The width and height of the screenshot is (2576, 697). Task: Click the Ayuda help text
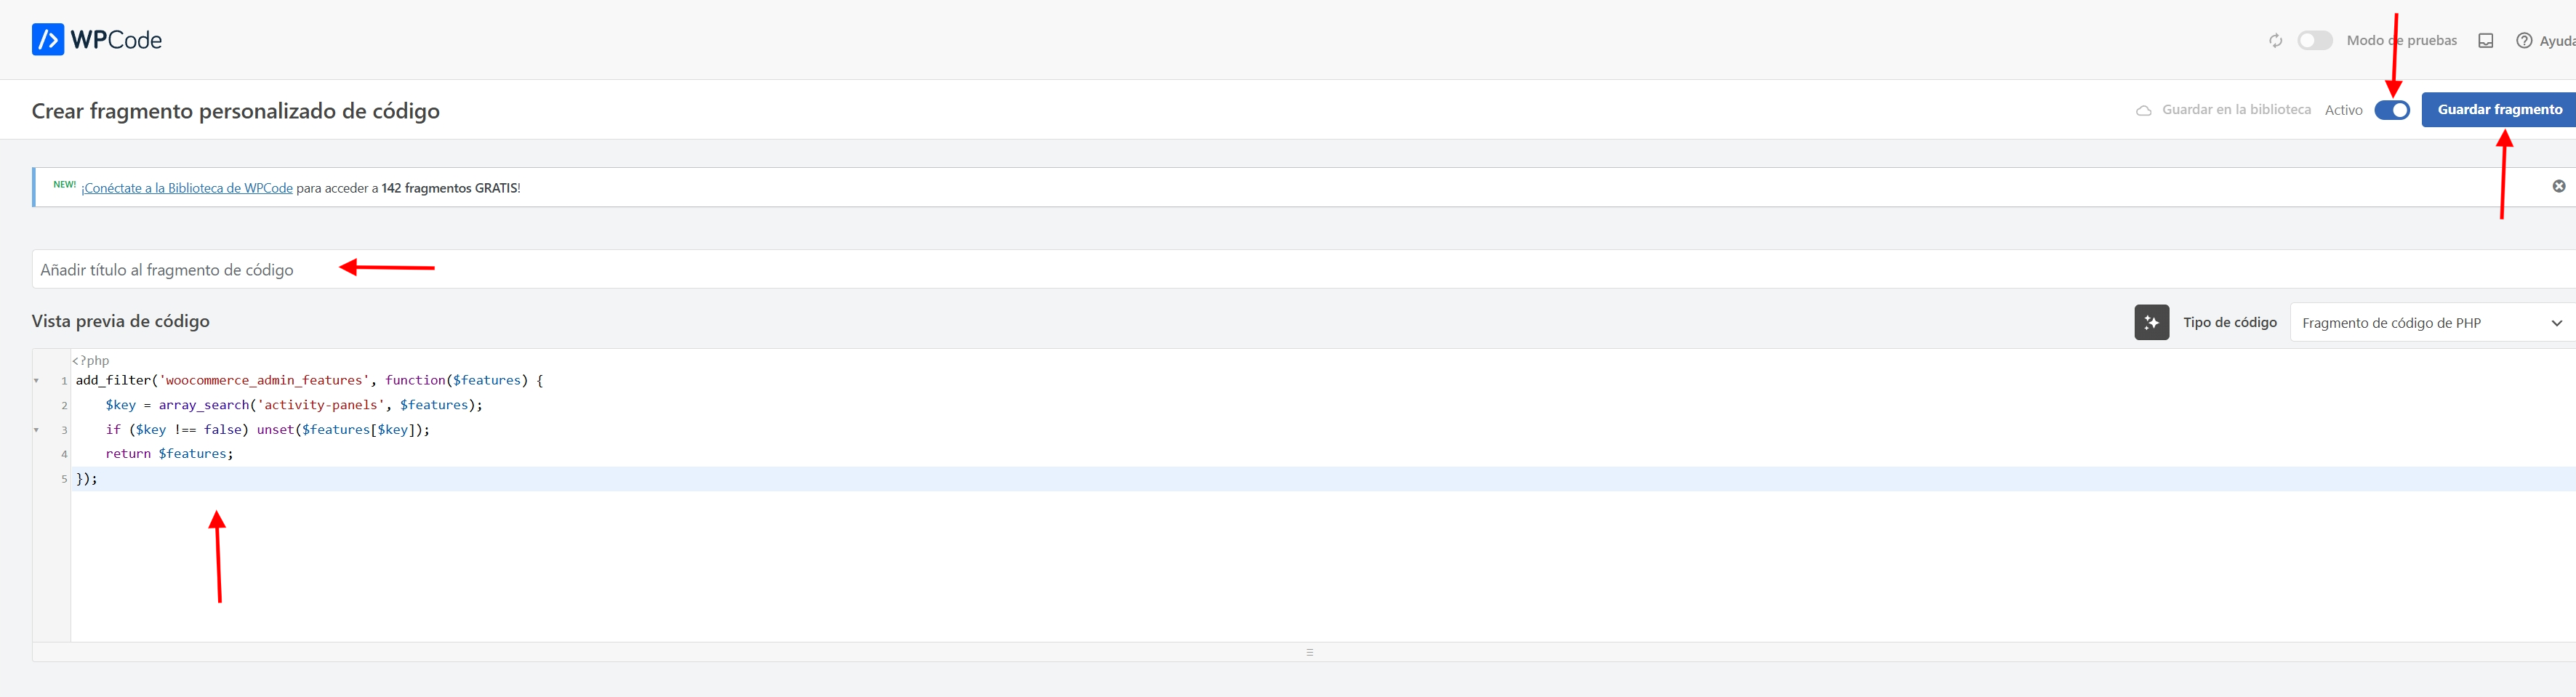click(2557, 41)
